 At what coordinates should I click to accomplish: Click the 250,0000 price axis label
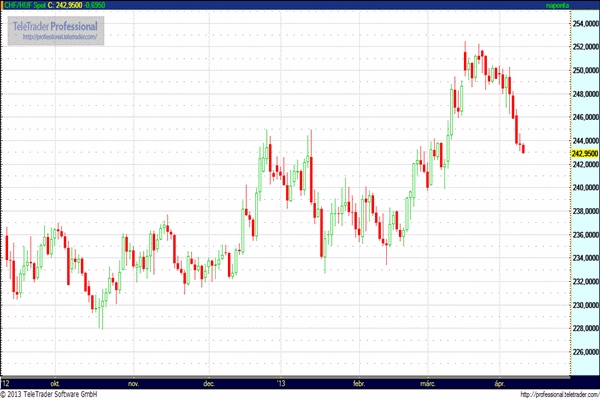tap(584, 70)
